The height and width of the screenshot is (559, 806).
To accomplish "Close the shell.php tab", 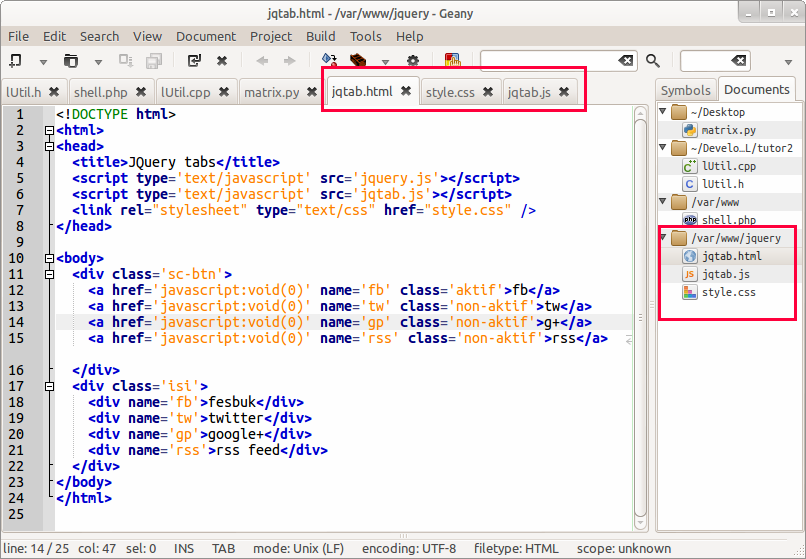I will [x=141, y=92].
